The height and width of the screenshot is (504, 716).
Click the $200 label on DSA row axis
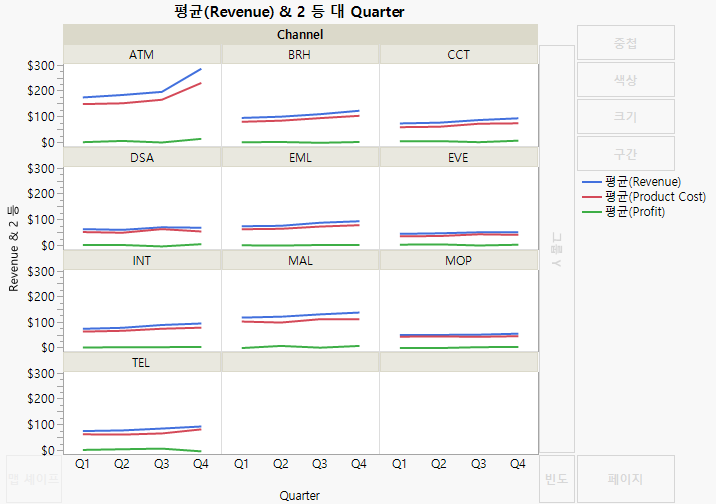(41, 194)
